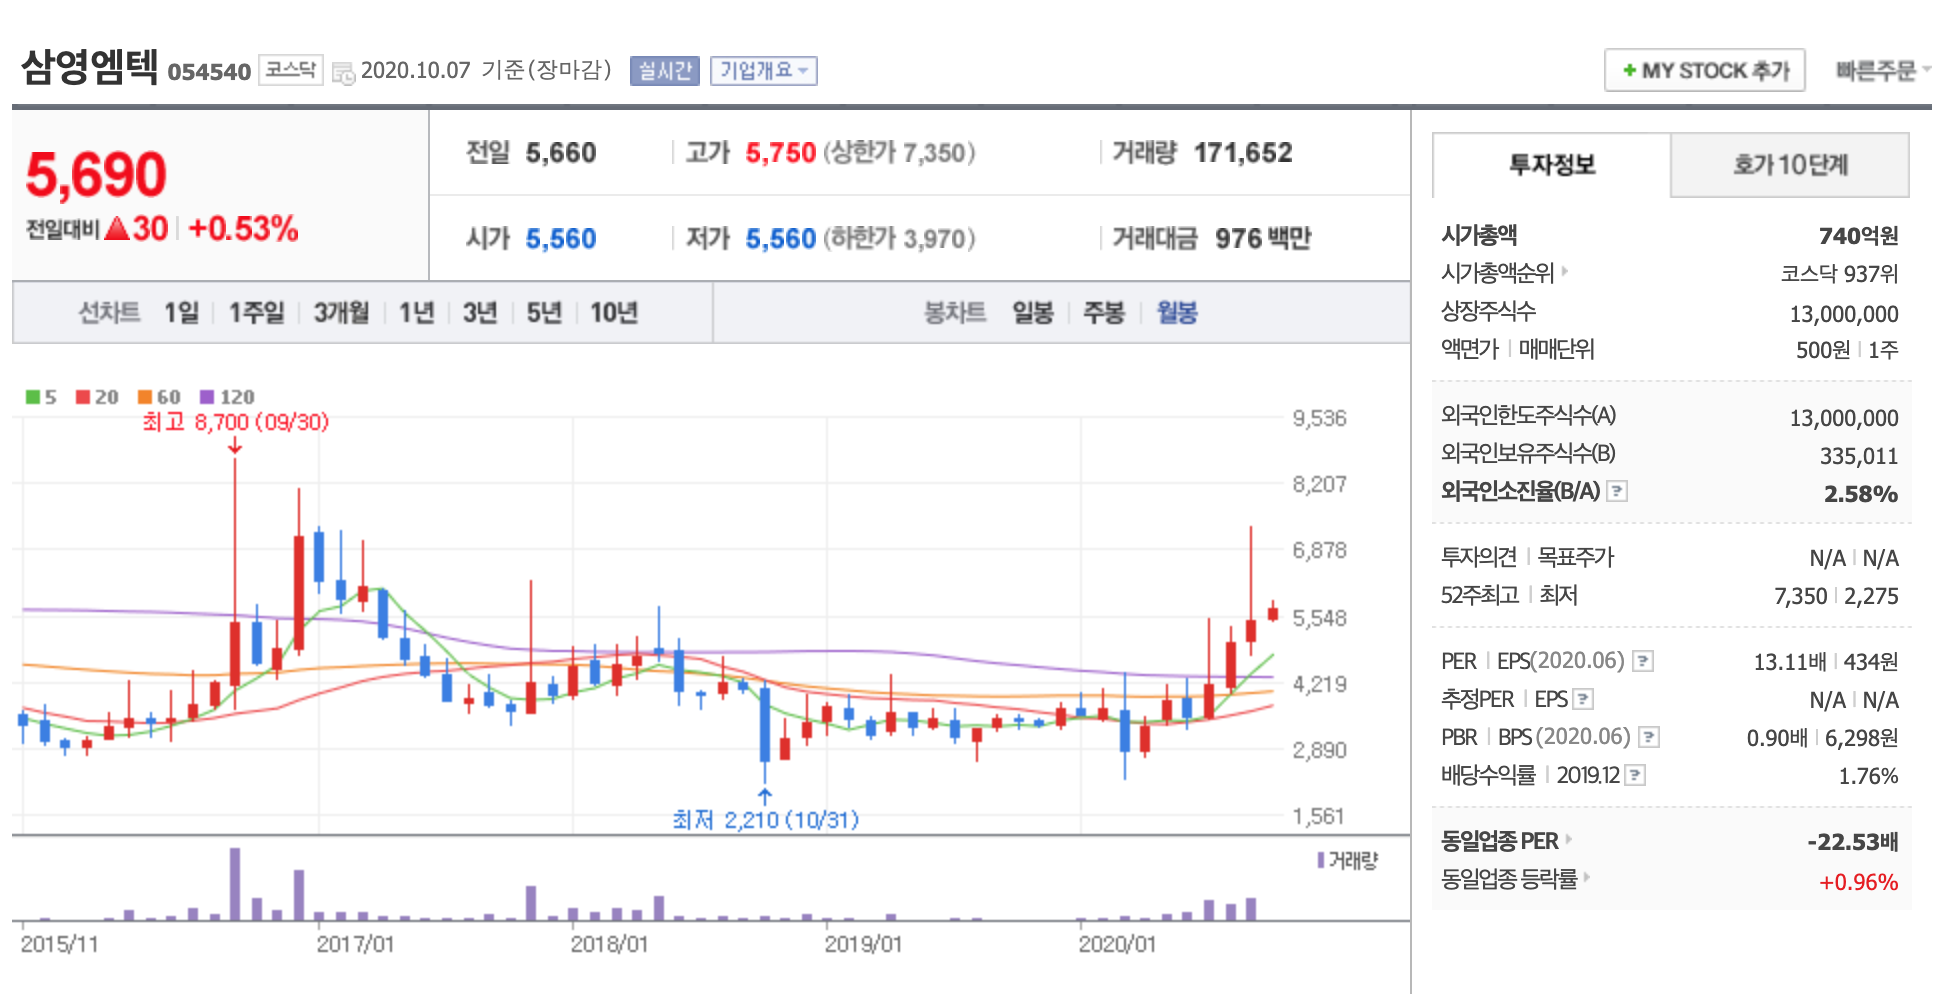Select 3개월 line chart period
The width and height of the screenshot is (1942, 994).
click(x=341, y=313)
